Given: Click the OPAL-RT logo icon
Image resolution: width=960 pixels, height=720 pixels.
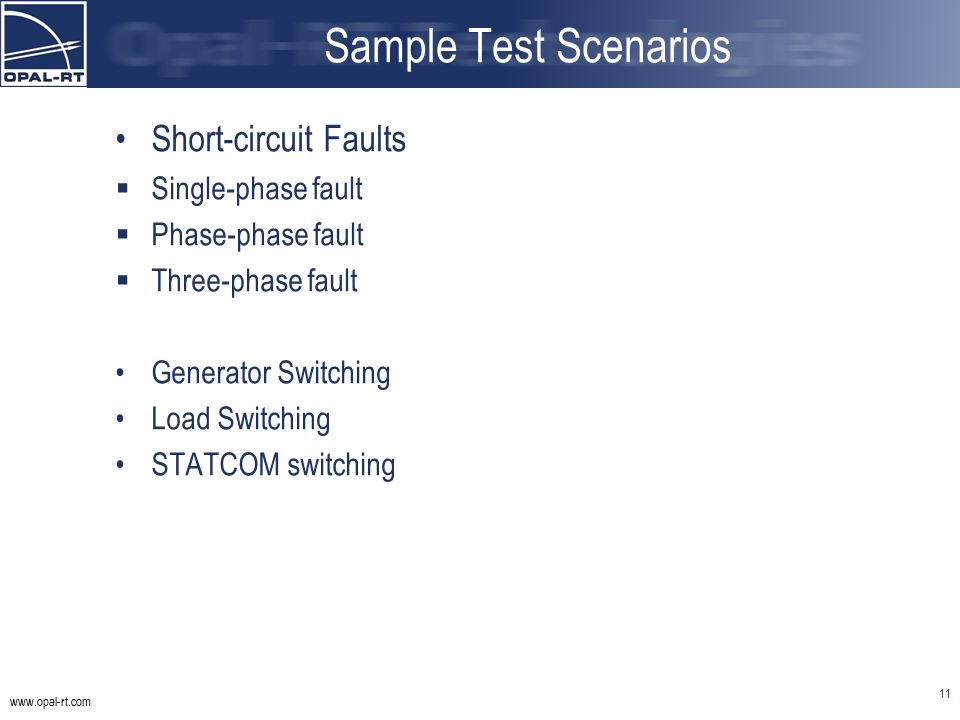Looking at the screenshot, I should tap(43, 43).
